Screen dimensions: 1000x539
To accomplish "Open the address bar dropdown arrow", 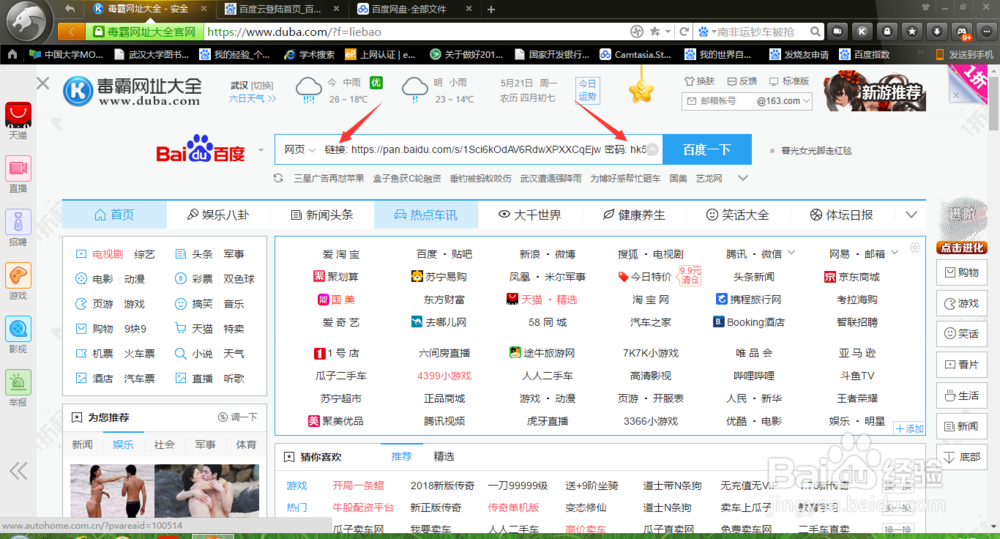I will point(668,31).
